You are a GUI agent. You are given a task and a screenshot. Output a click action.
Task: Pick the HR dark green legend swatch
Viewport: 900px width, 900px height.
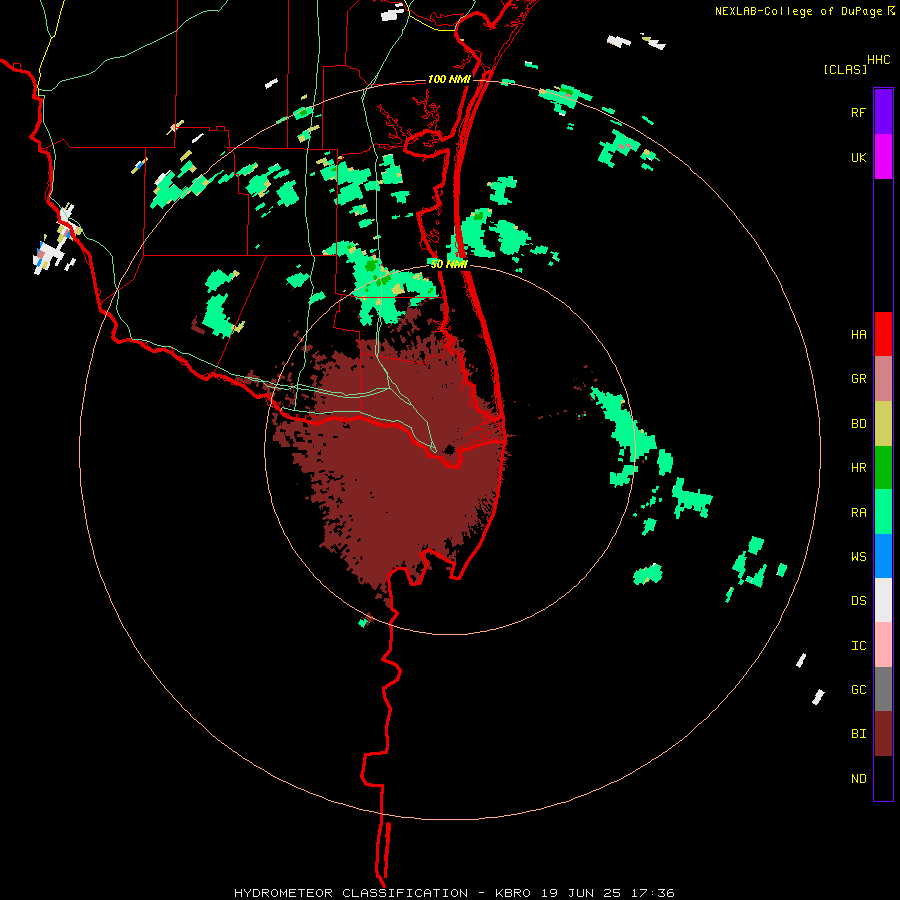click(883, 468)
